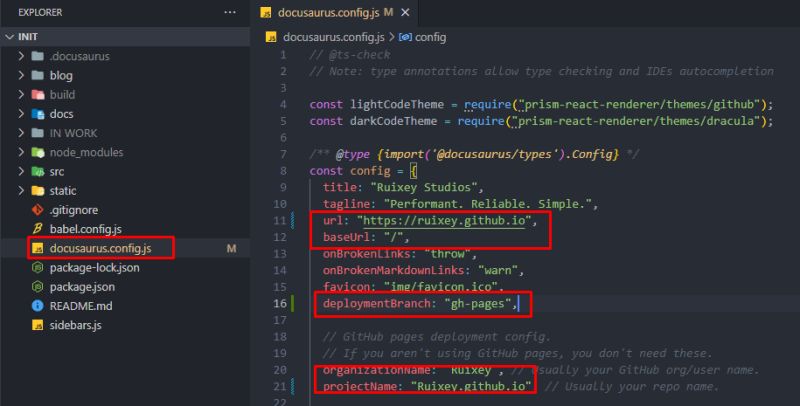
Task: Click the M modified badge beside docusaurus.config.js
Action: 231,248
